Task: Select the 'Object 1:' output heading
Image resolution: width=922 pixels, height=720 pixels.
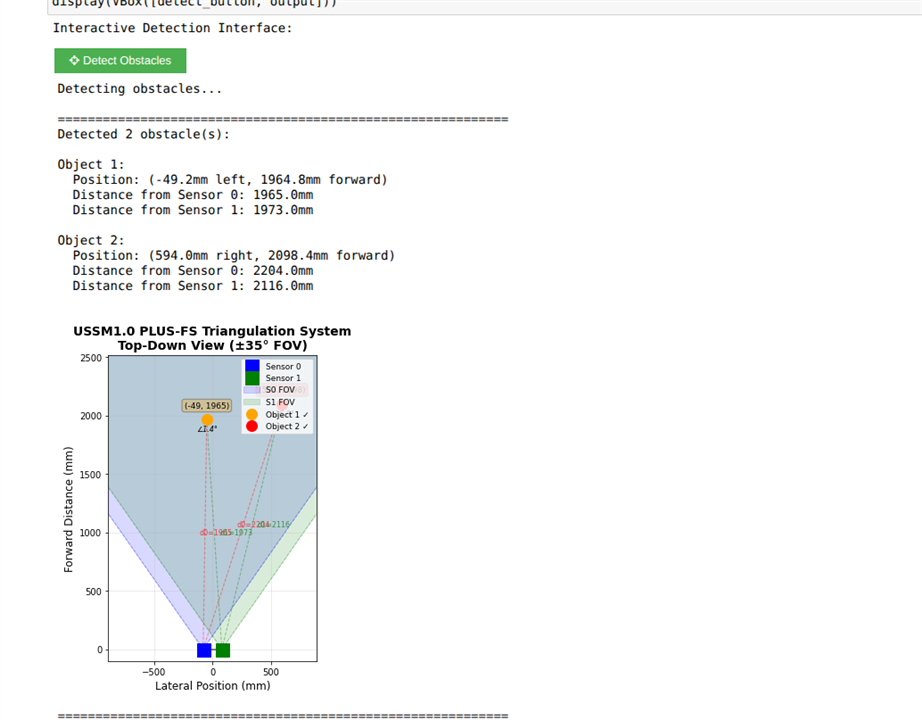Action: 91,165
